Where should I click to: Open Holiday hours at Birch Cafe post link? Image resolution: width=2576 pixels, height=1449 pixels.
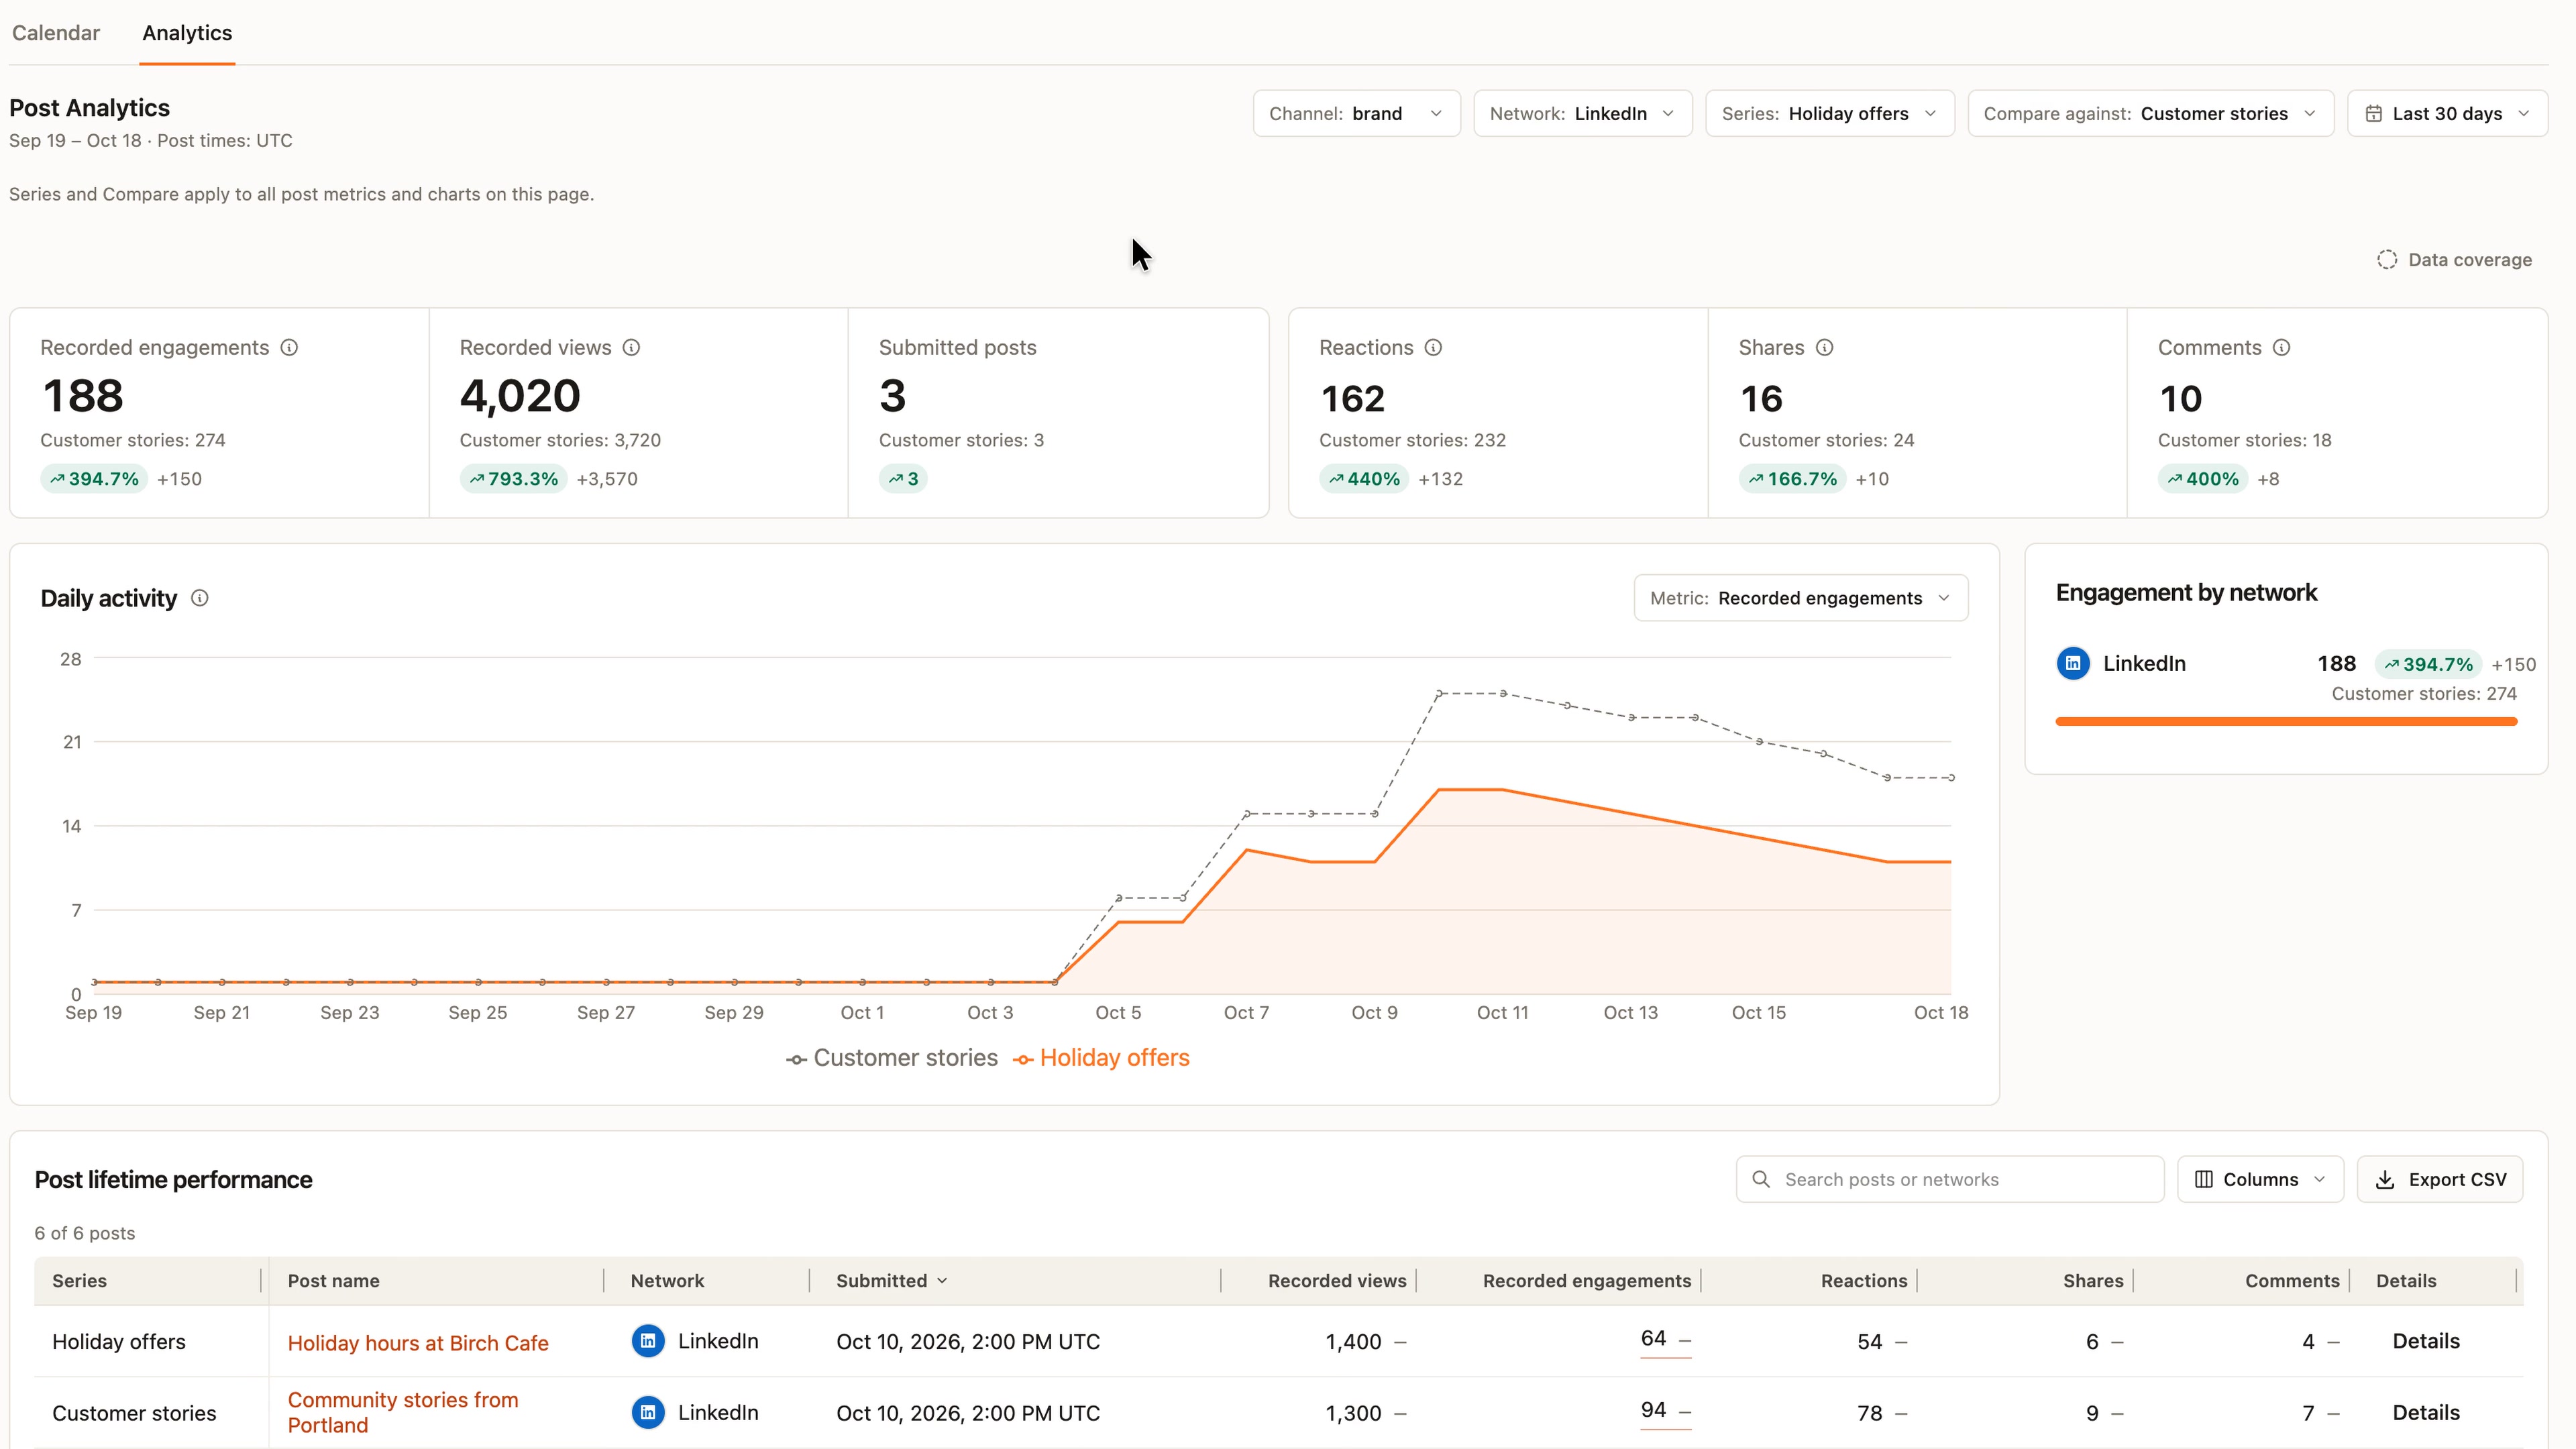(x=418, y=1343)
